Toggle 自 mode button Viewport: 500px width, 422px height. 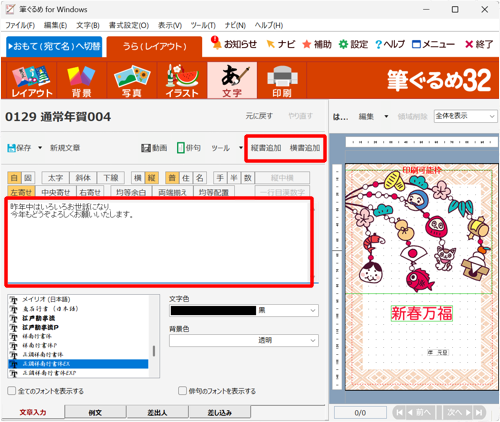14,178
